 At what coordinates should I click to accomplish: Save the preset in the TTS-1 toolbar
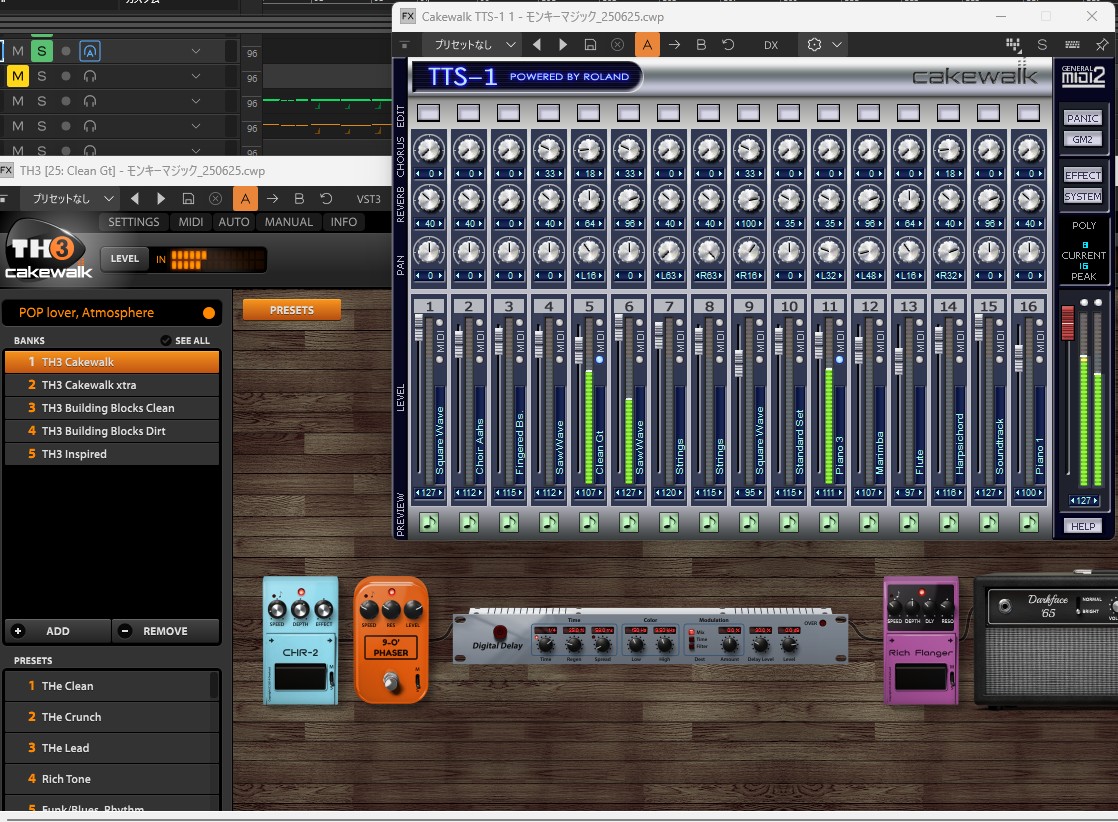pyautogui.click(x=590, y=44)
